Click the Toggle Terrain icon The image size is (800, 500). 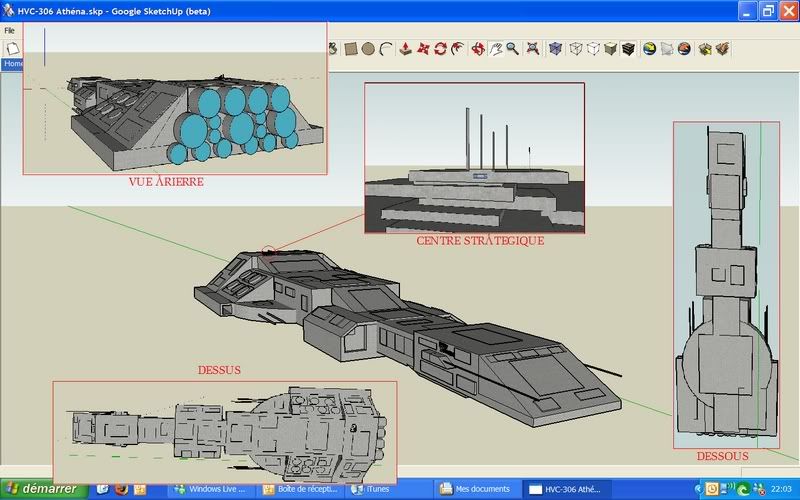[666, 49]
